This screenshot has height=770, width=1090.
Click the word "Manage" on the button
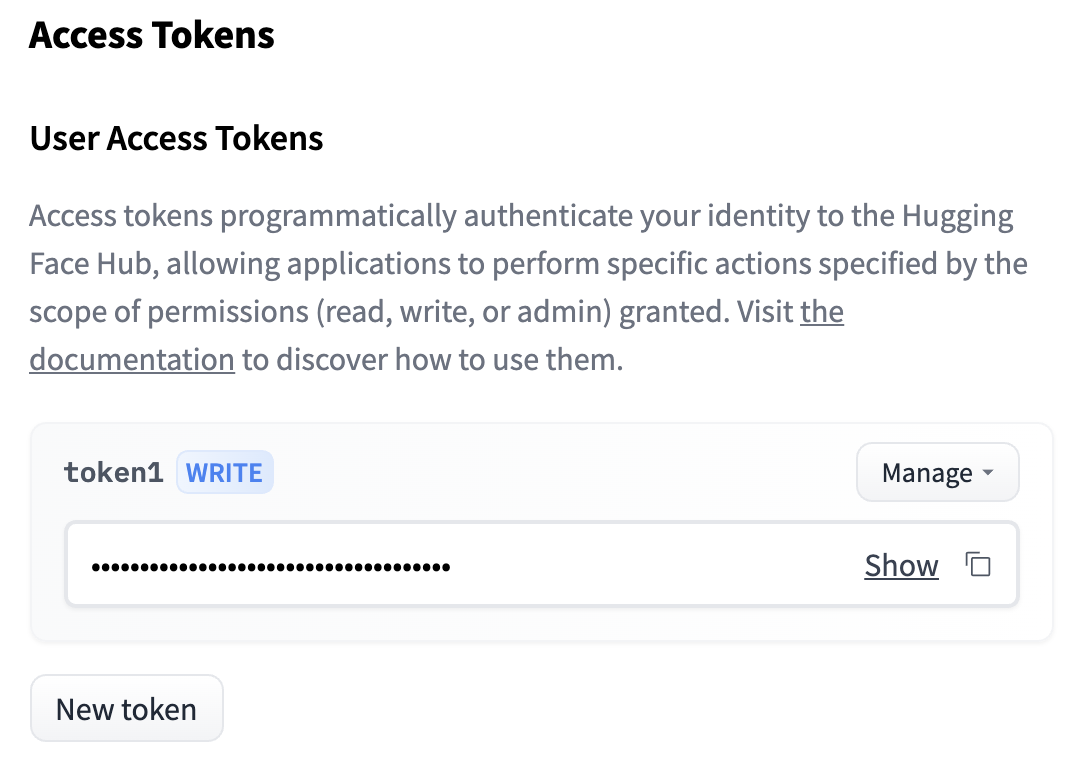point(927,473)
